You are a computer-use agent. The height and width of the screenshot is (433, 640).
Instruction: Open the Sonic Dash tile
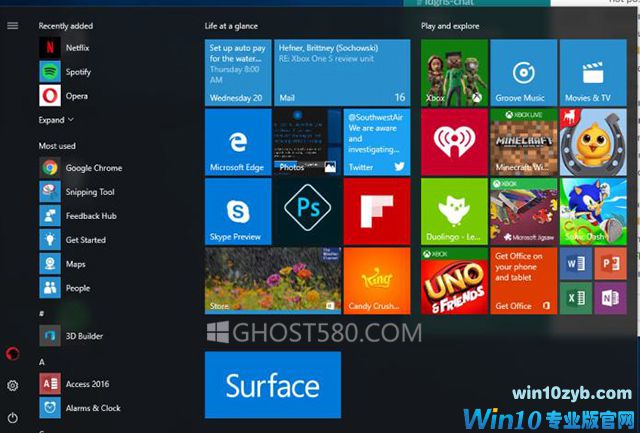pos(593,211)
